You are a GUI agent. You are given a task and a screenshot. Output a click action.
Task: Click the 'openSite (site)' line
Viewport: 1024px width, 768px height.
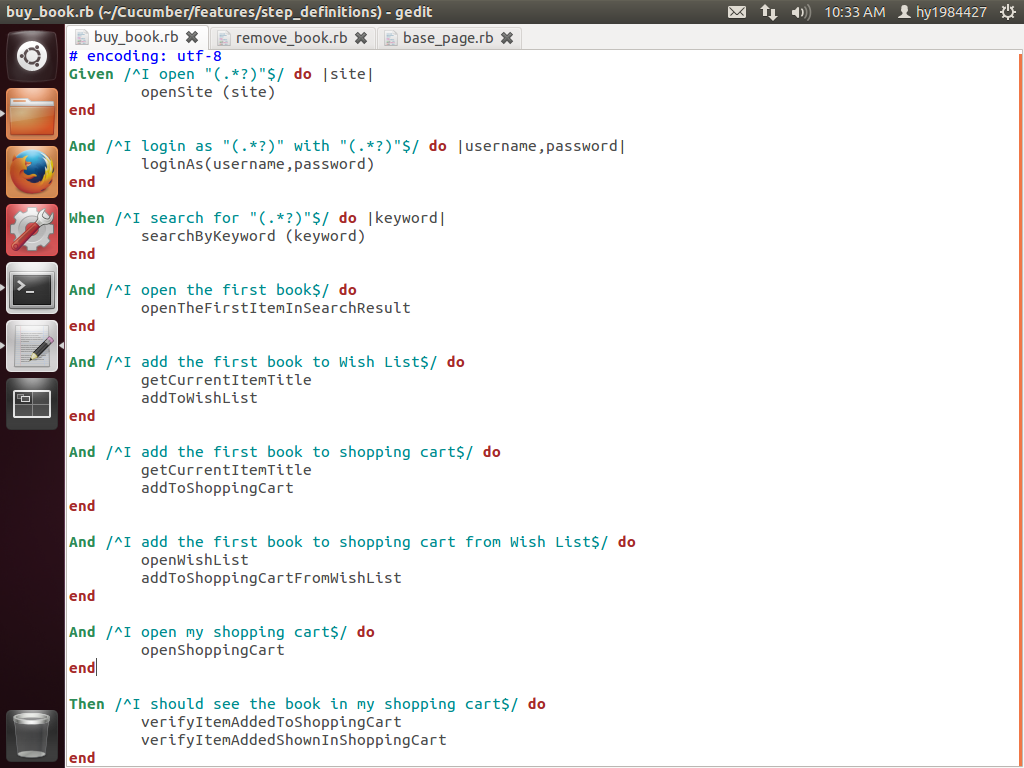(208, 92)
